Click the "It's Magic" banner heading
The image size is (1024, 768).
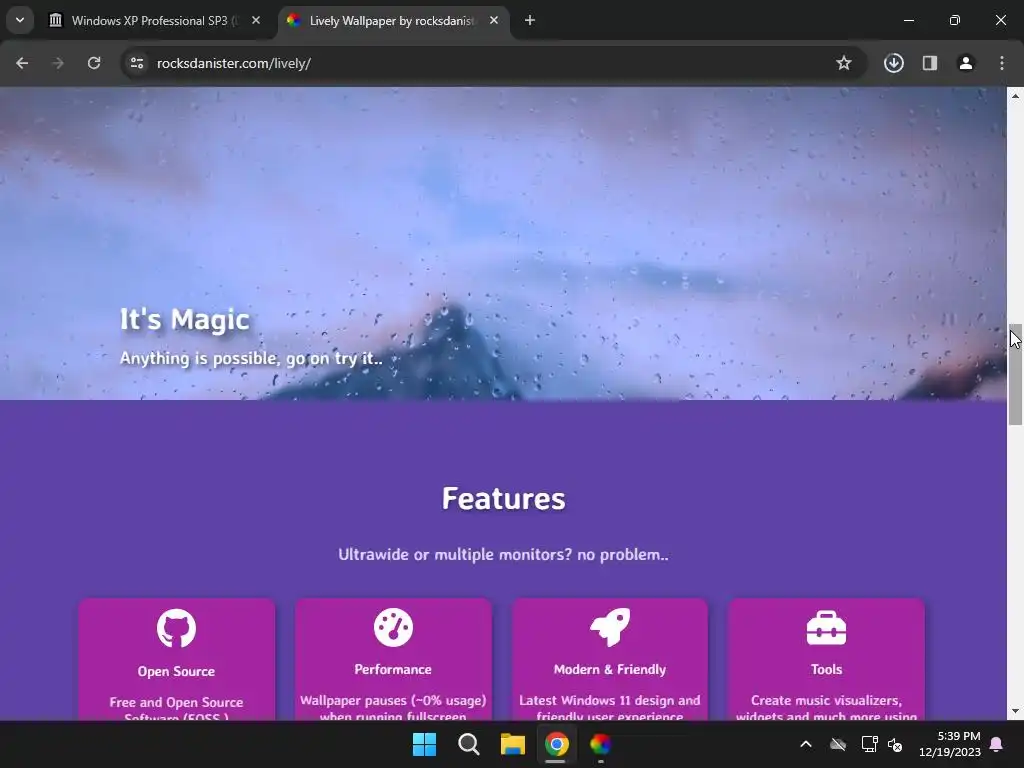(x=185, y=320)
